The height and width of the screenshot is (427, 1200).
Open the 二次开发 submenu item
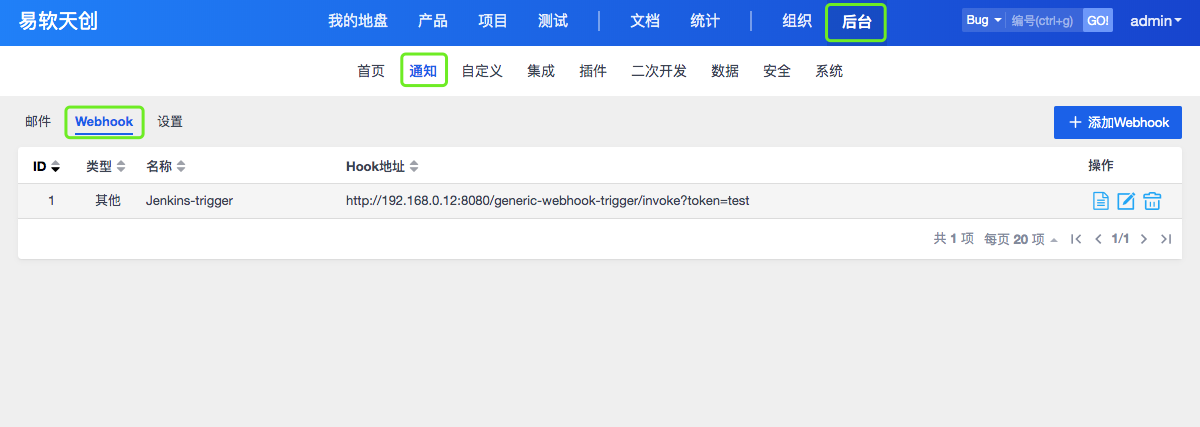(x=659, y=71)
